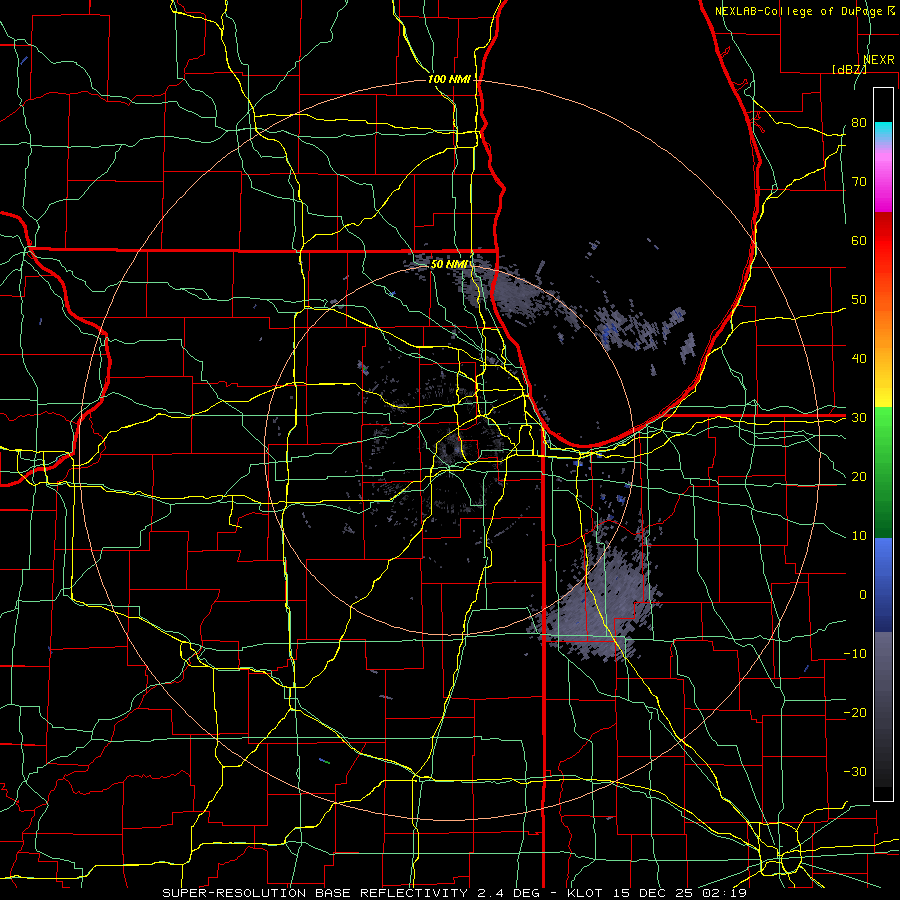Click the KLOT 15 DEC 25 02:19 timestamp

click(657, 893)
